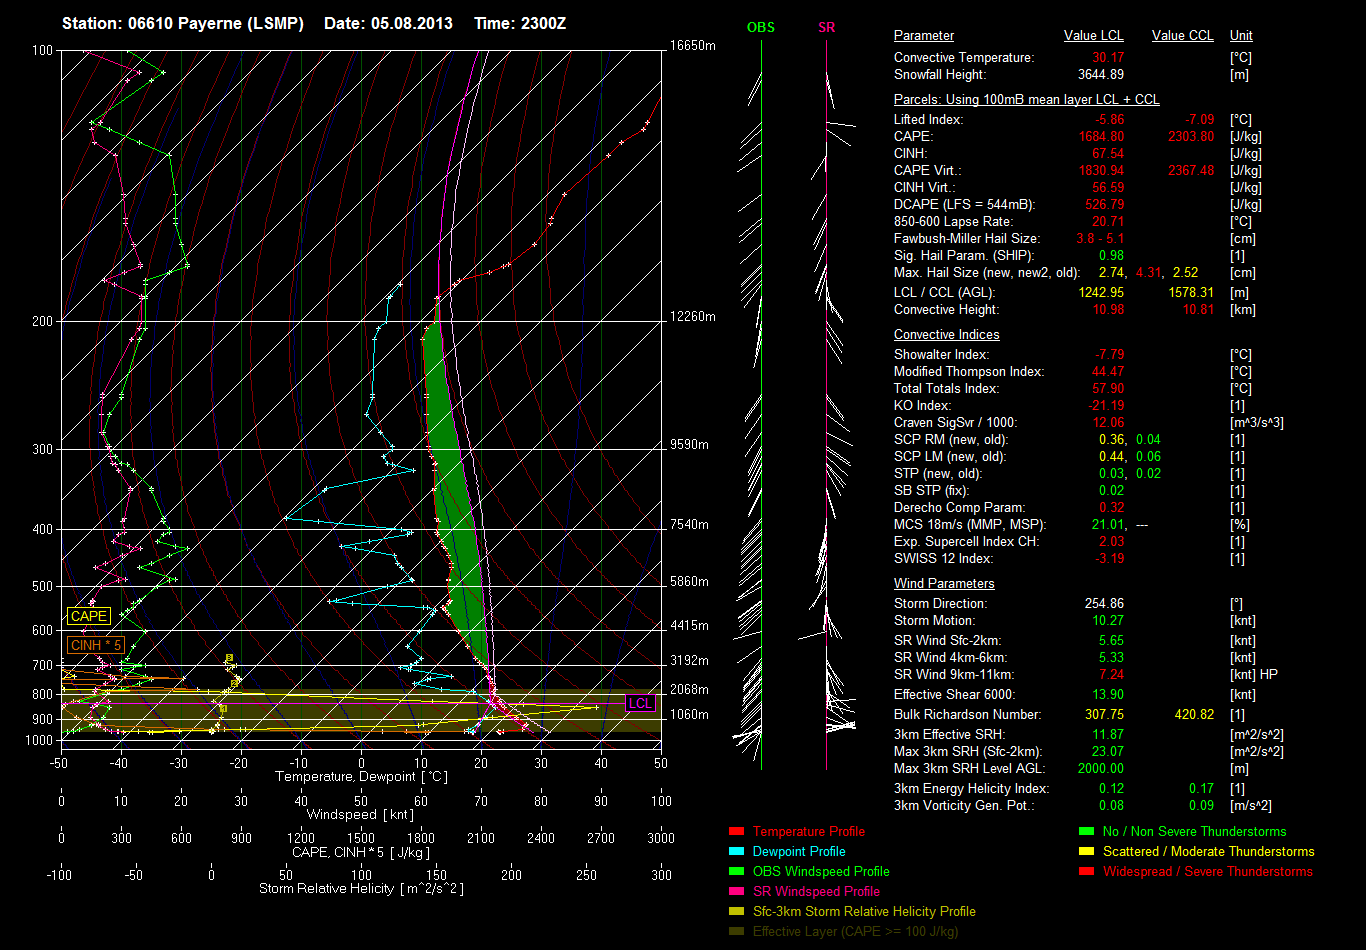Click the green OBS Windspeed Profile swatch

737,872
